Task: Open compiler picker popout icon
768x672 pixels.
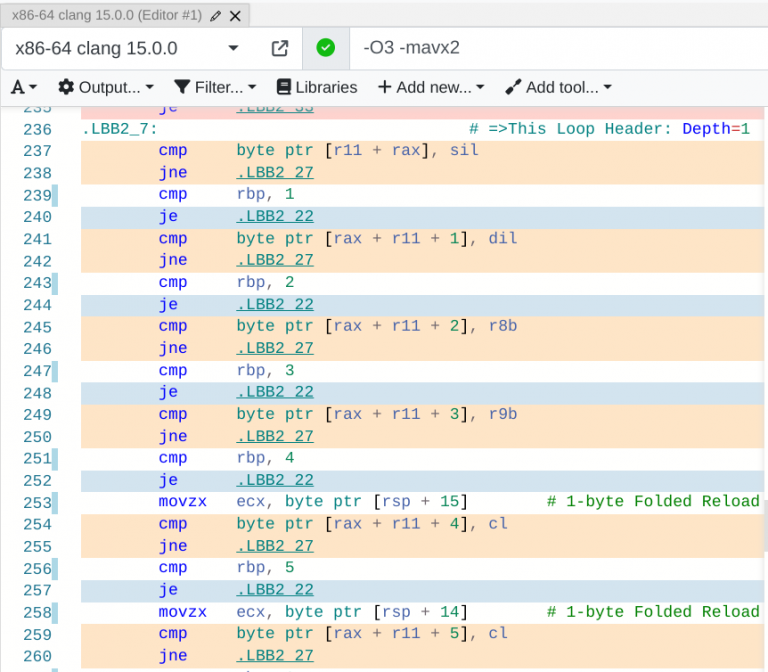Action: click(280, 48)
